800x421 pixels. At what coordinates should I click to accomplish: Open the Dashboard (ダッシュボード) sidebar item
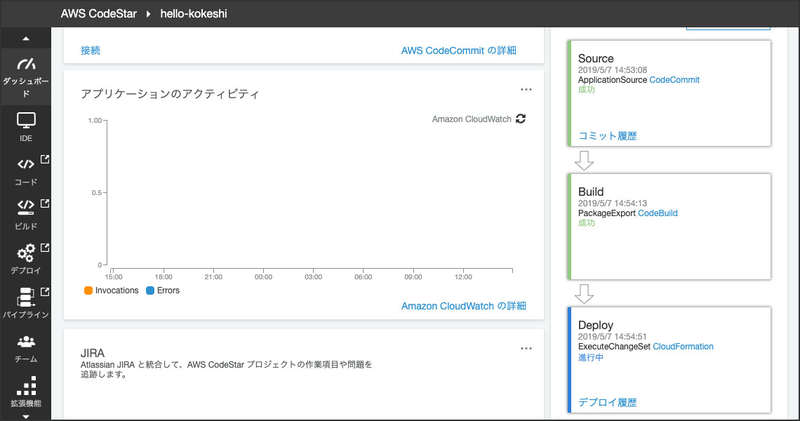(26, 77)
